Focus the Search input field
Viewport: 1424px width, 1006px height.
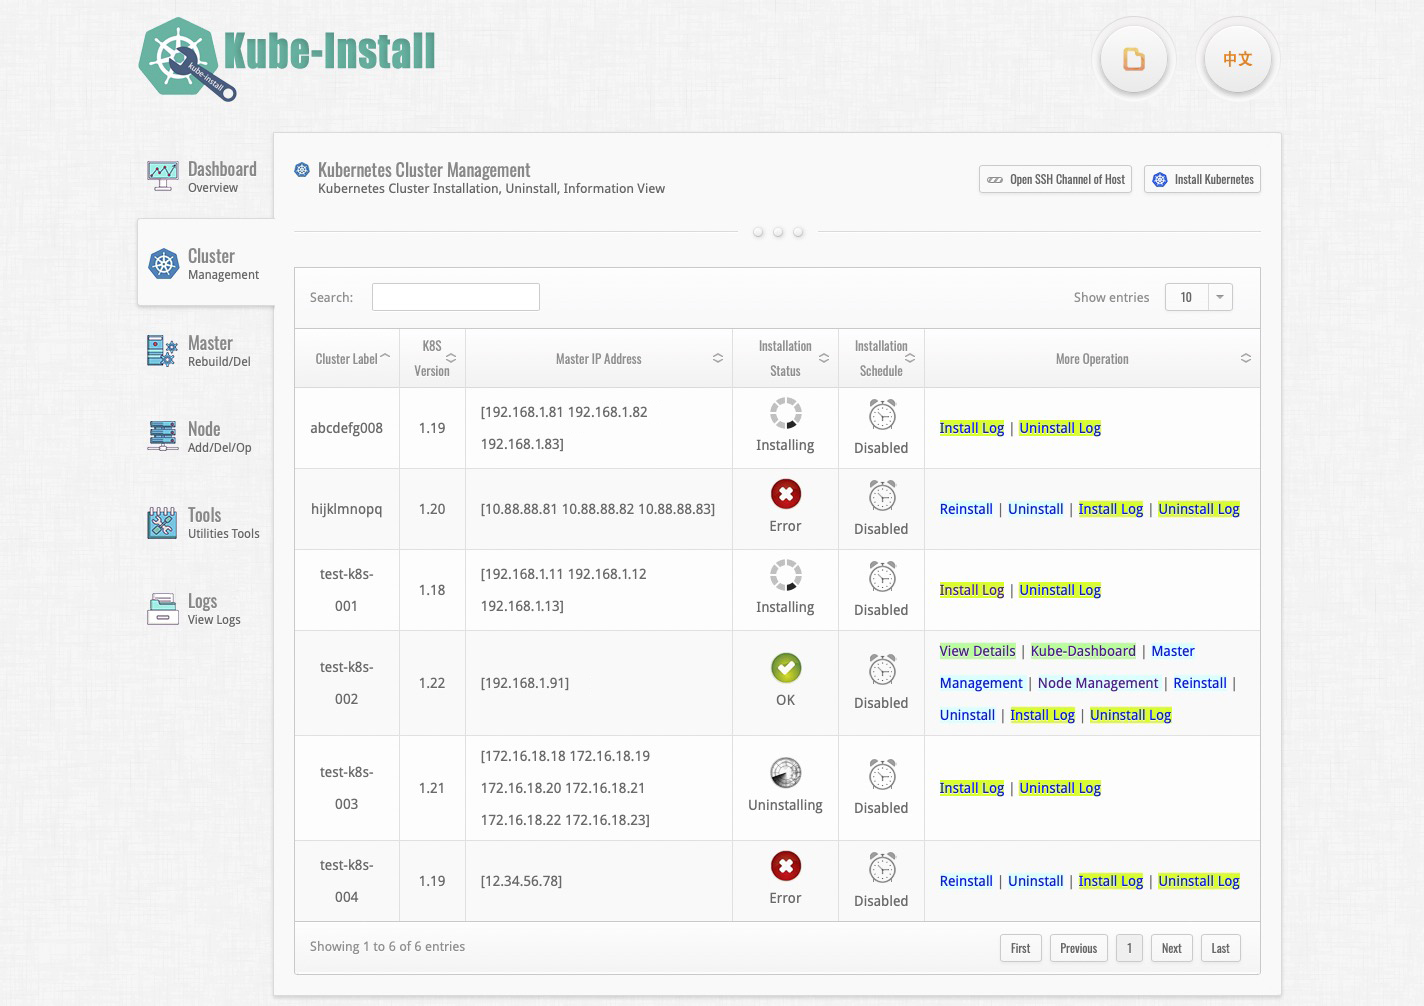click(x=456, y=297)
